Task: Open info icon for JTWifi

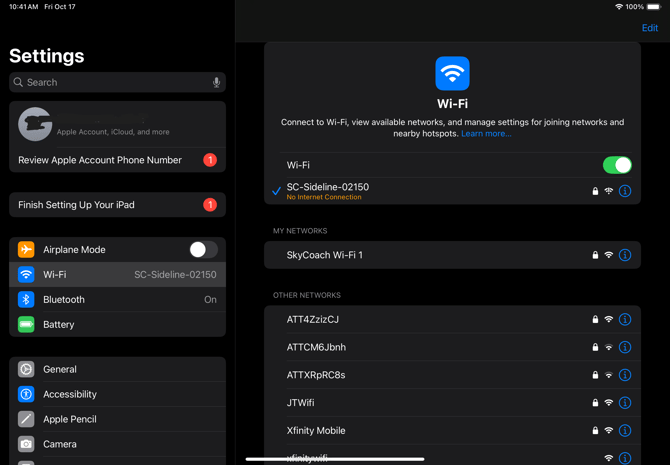Action: click(625, 403)
